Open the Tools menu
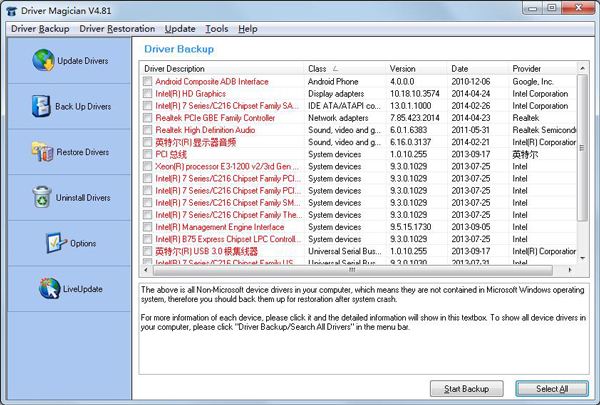This screenshot has width=600, height=405. pyautogui.click(x=217, y=29)
